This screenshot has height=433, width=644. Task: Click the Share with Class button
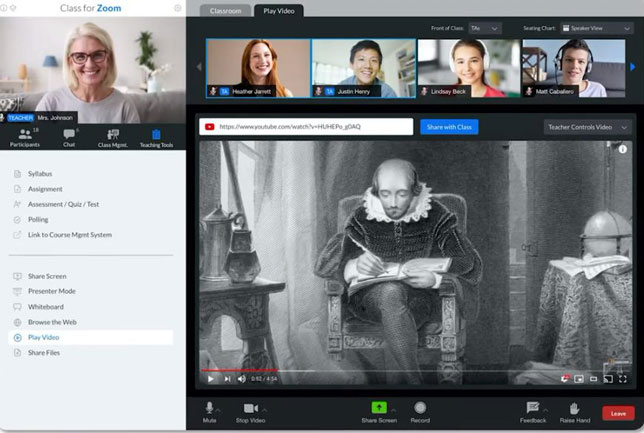pyautogui.click(x=448, y=127)
